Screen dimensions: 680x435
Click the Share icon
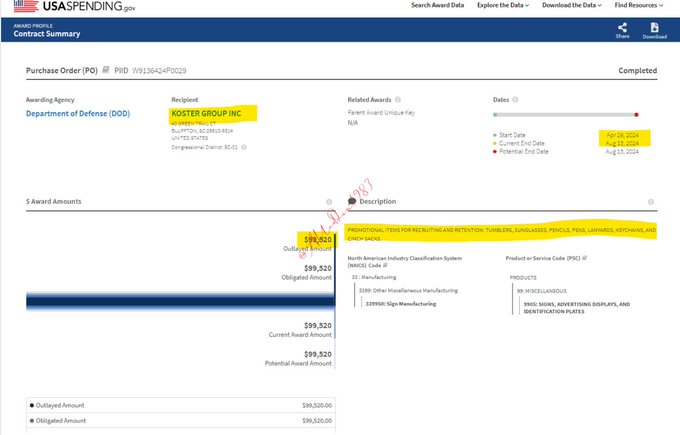[x=622, y=28]
